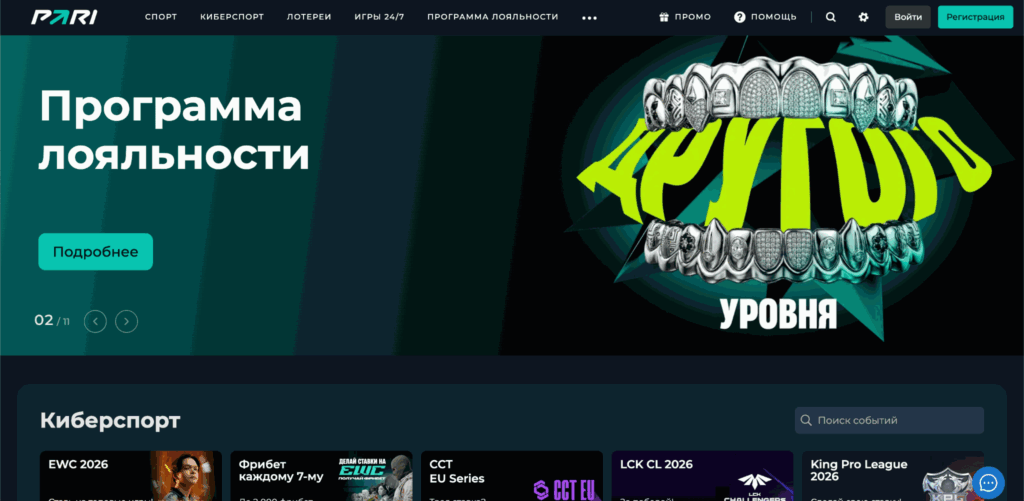
Task: Click the PARI logo
Action: pyautogui.click(x=64, y=17)
